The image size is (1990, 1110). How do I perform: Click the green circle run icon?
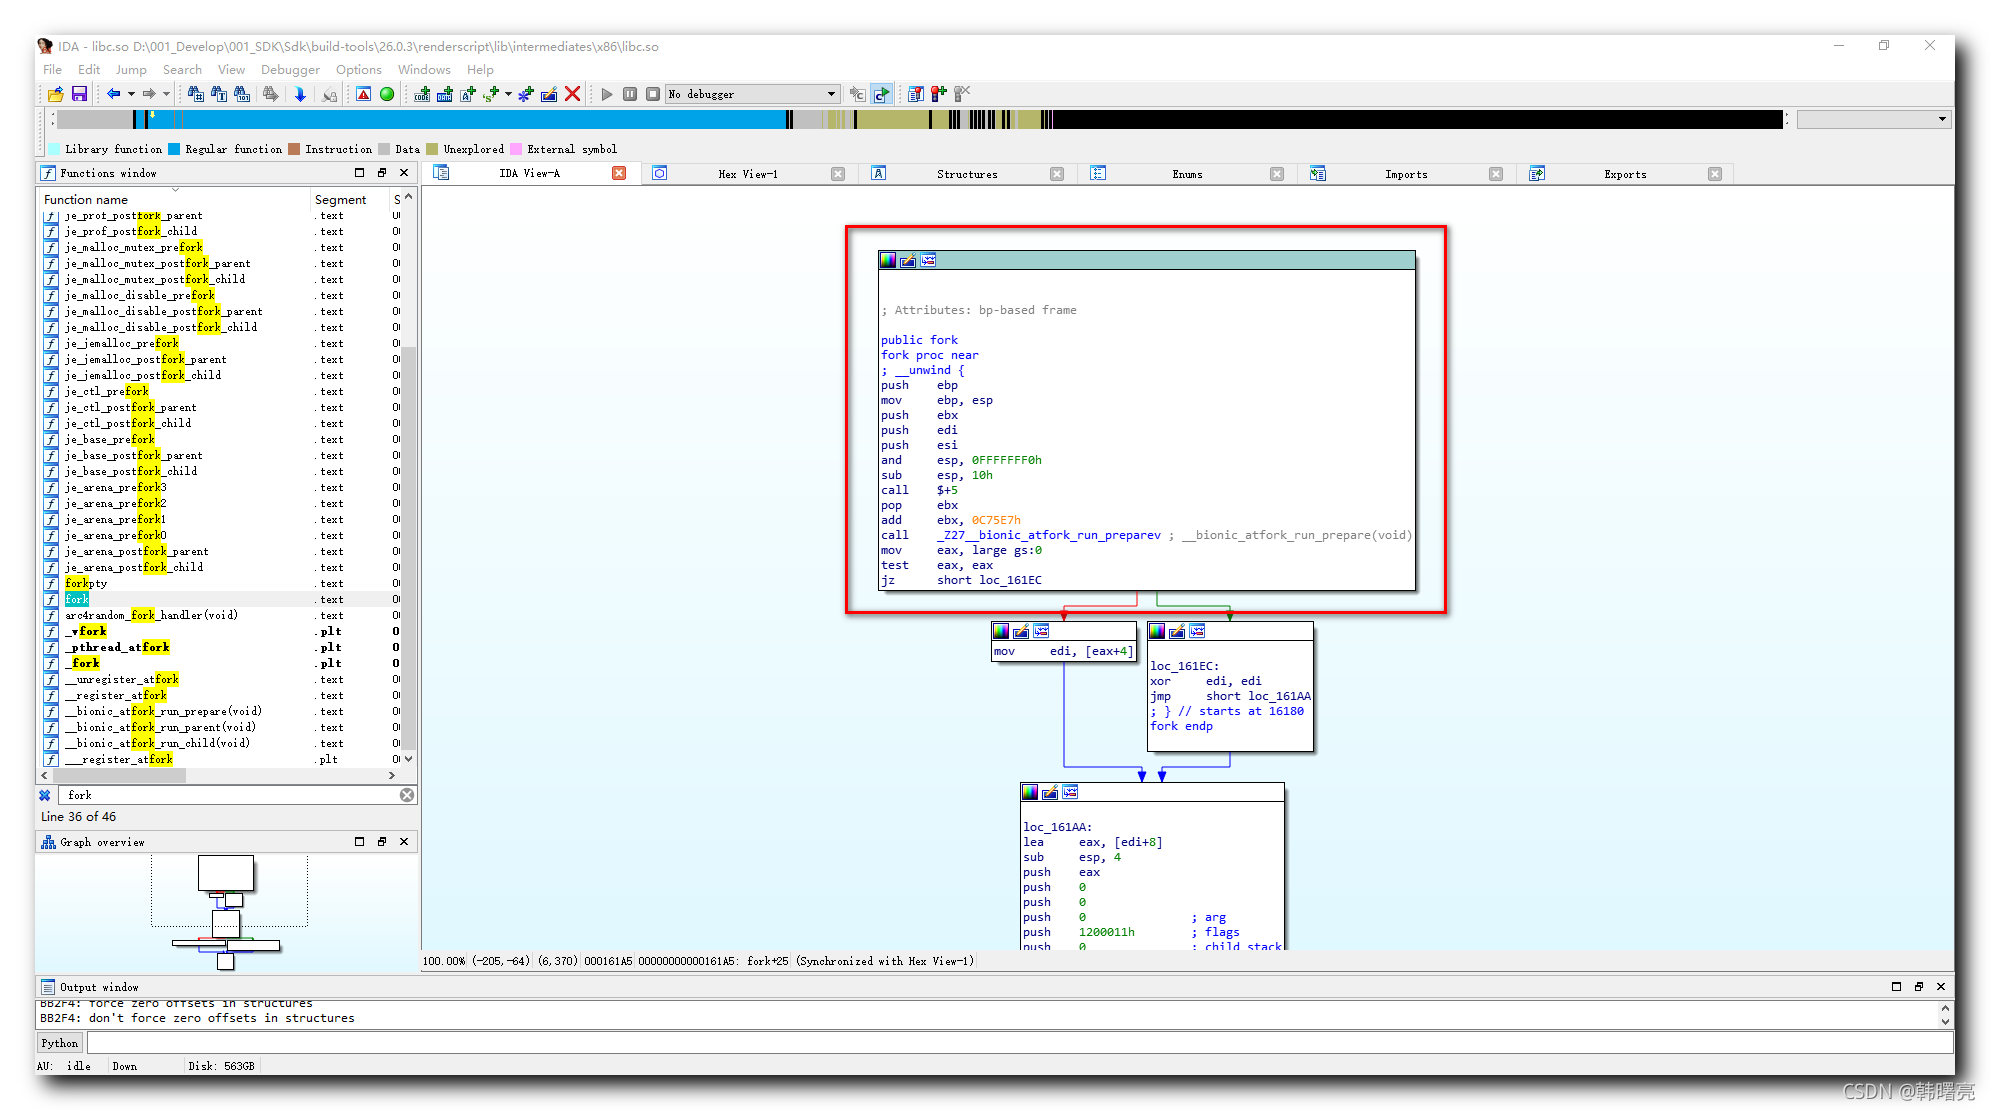pyautogui.click(x=387, y=94)
